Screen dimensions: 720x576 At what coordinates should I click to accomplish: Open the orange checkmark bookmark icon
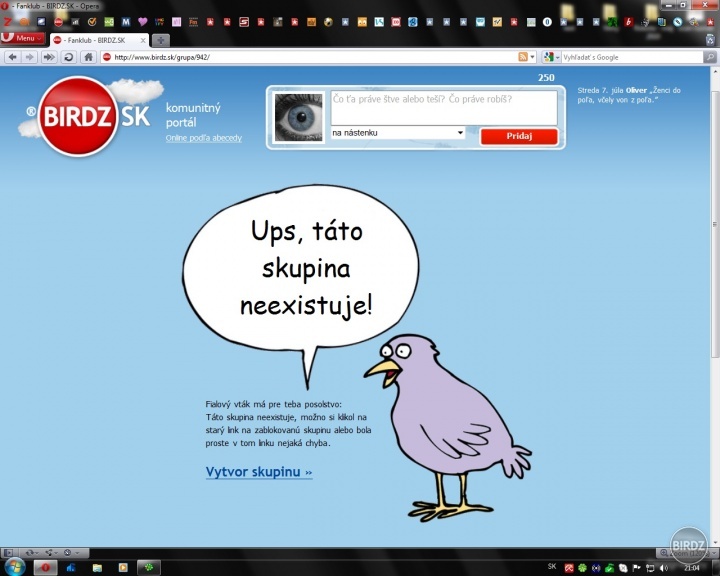[x=92, y=22]
